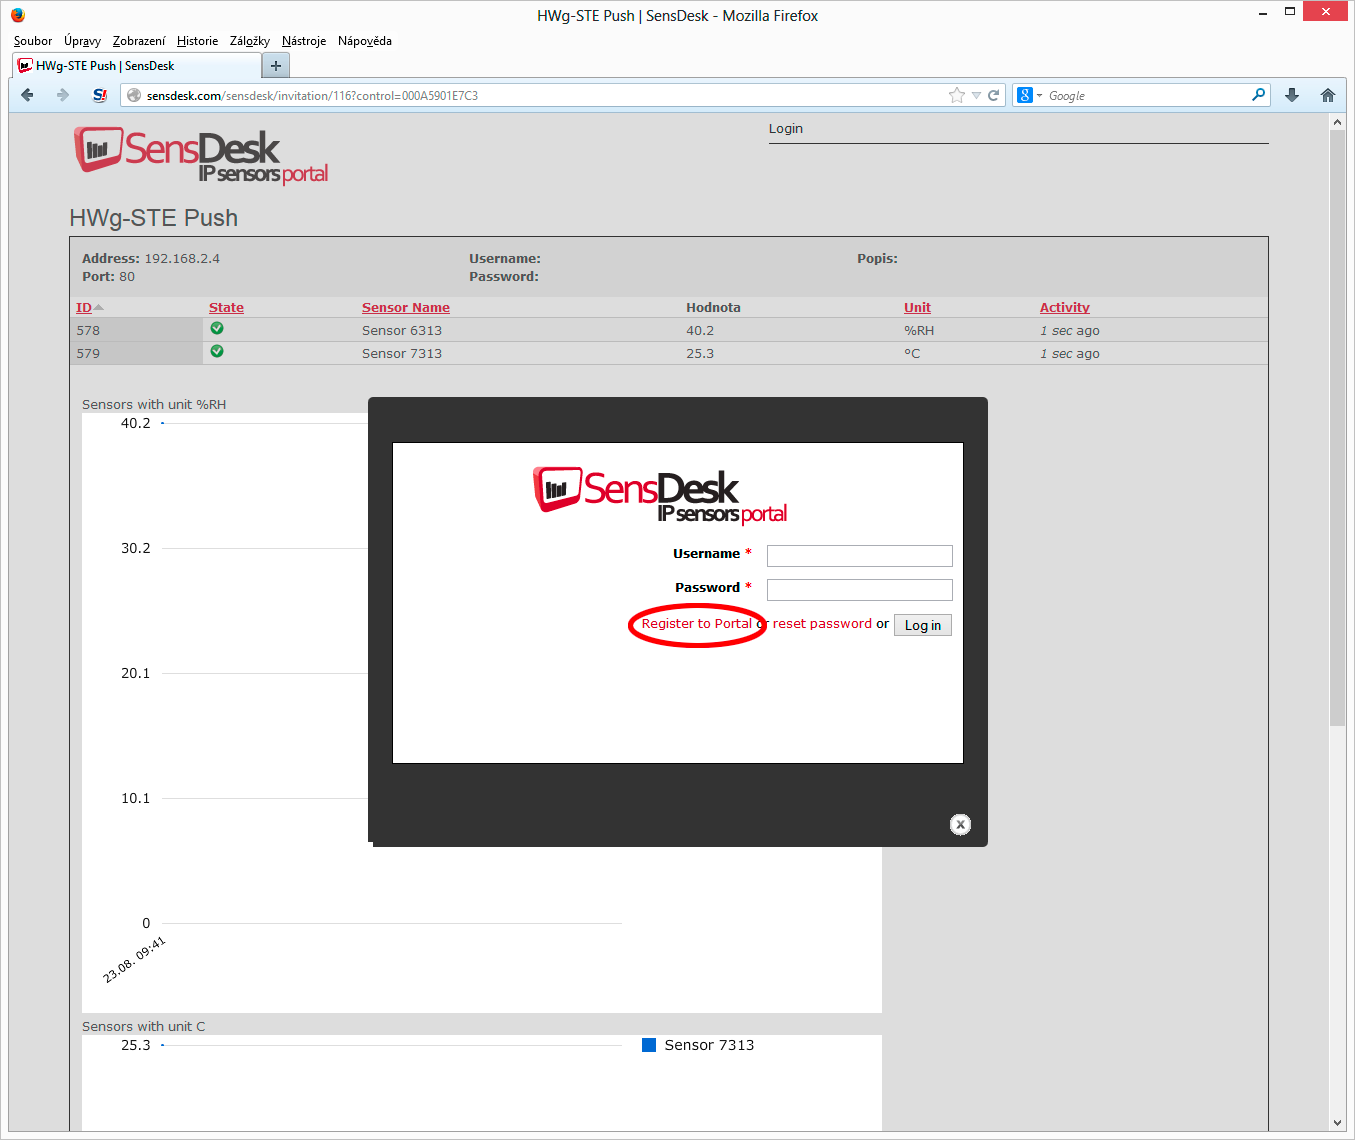Select the HWg-STE Push tab
Image resolution: width=1355 pixels, height=1140 pixels.
[137, 66]
